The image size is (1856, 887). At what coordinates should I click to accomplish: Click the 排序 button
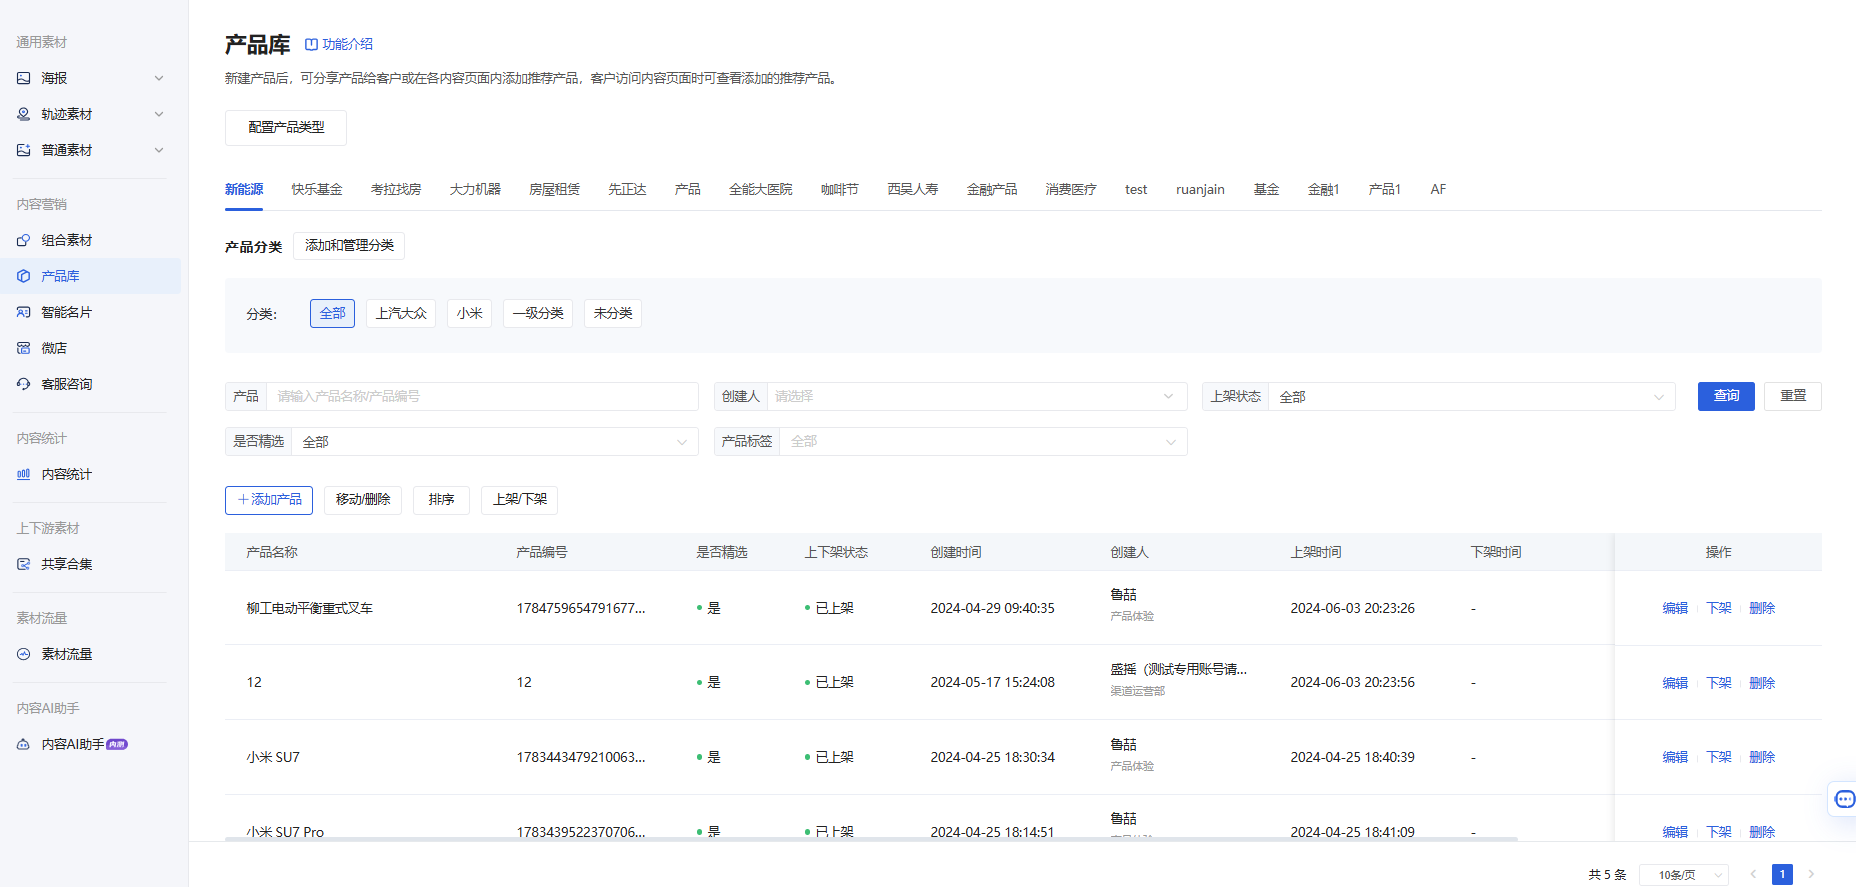coord(441,500)
